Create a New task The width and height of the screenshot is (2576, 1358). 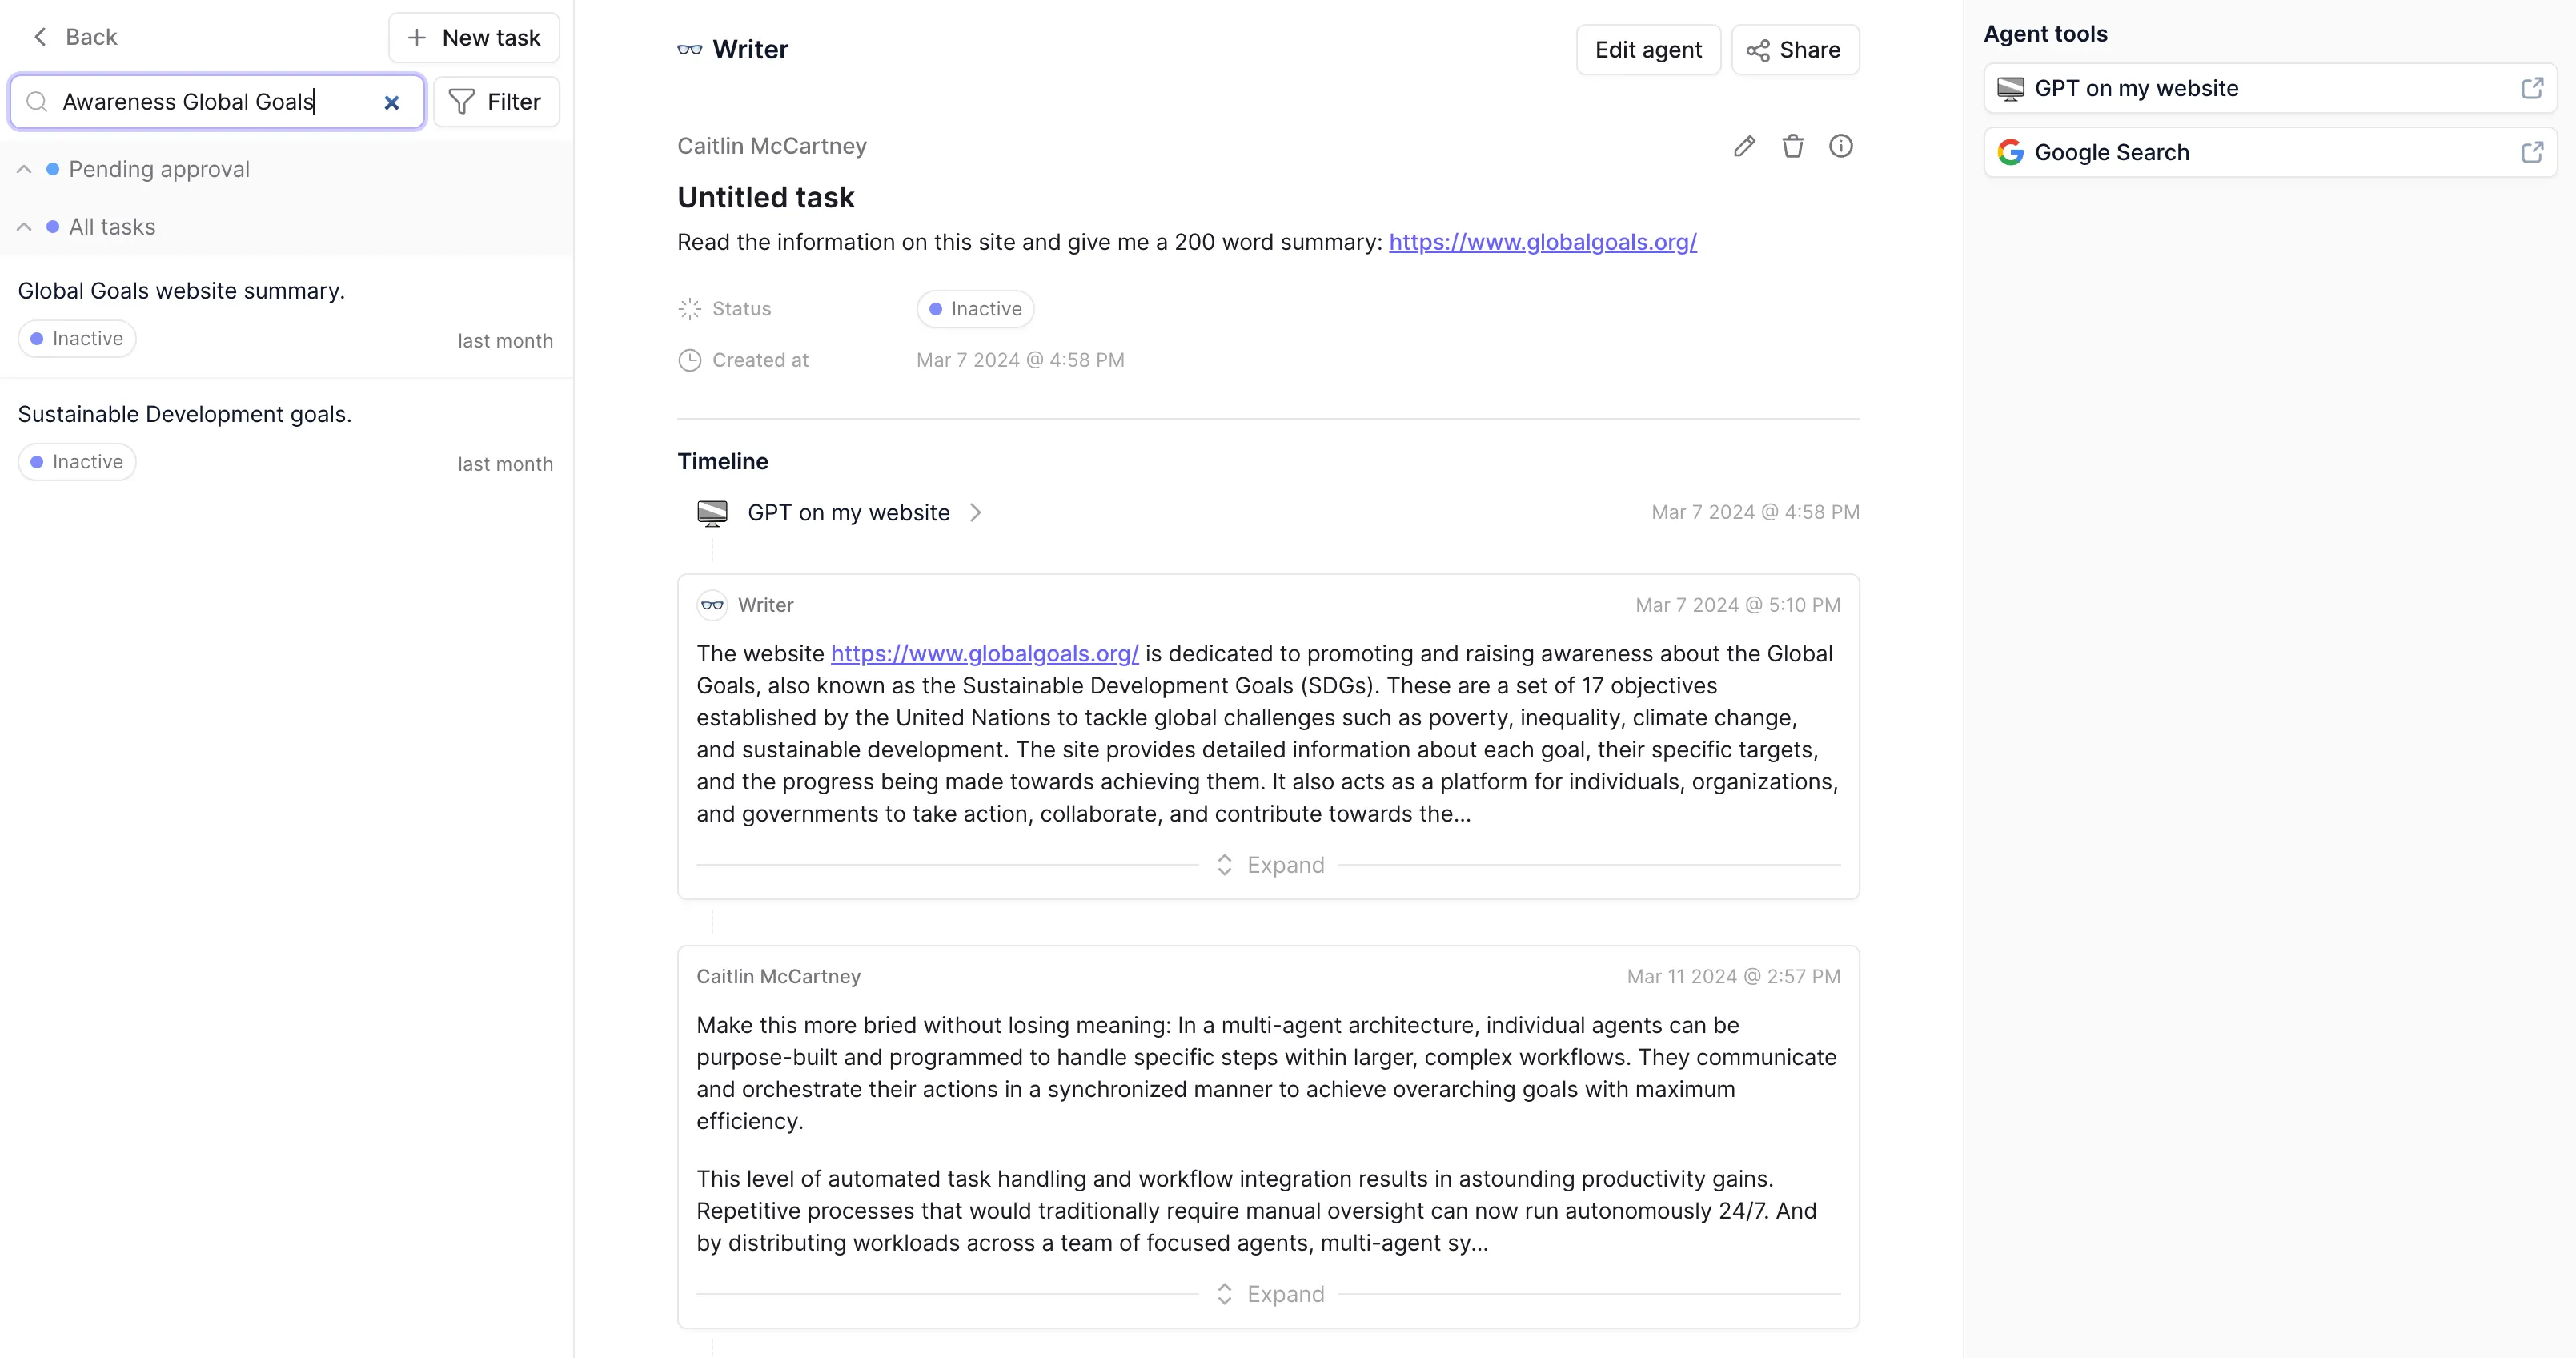click(473, 38)
